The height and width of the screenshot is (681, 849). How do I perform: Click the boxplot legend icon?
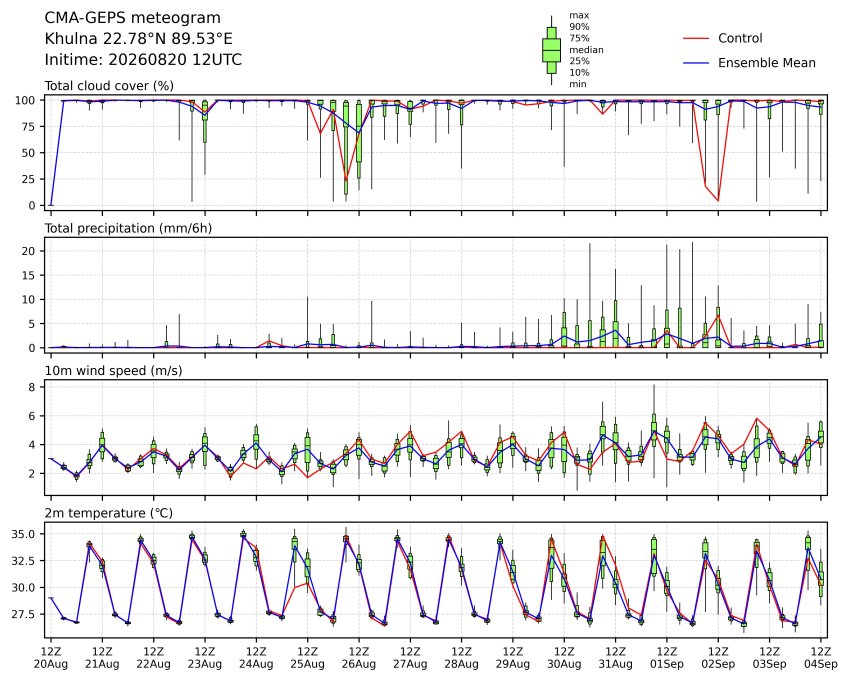552,50
